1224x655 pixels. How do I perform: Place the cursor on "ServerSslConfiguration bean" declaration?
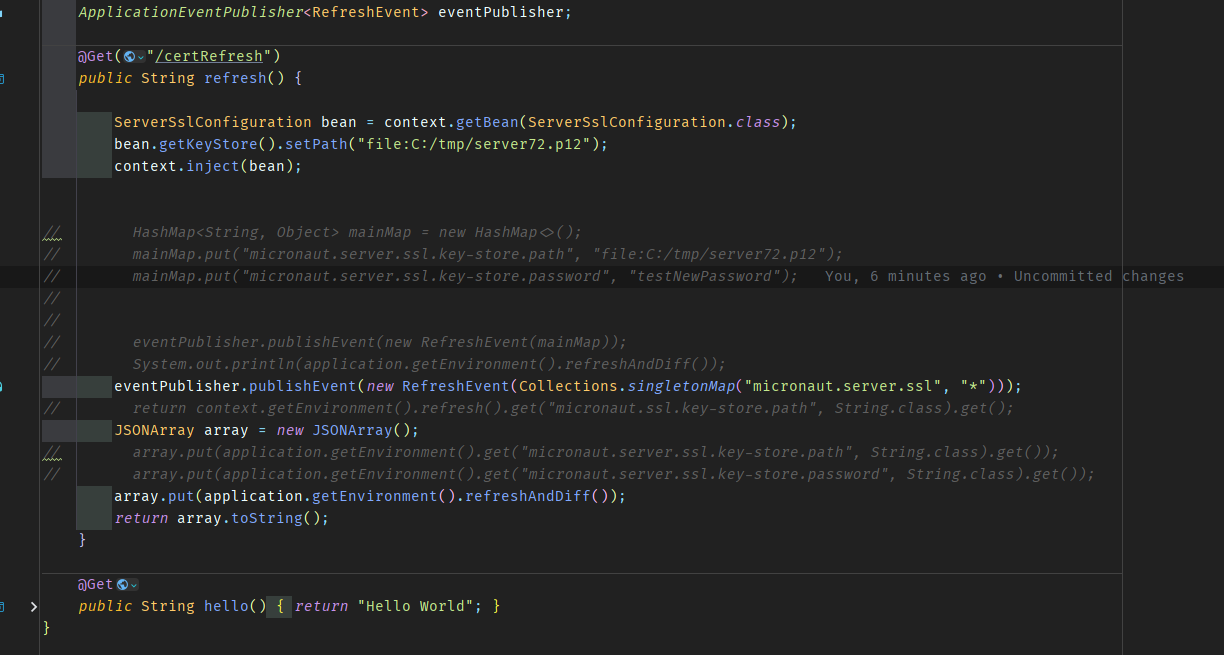tap(235, 122)
